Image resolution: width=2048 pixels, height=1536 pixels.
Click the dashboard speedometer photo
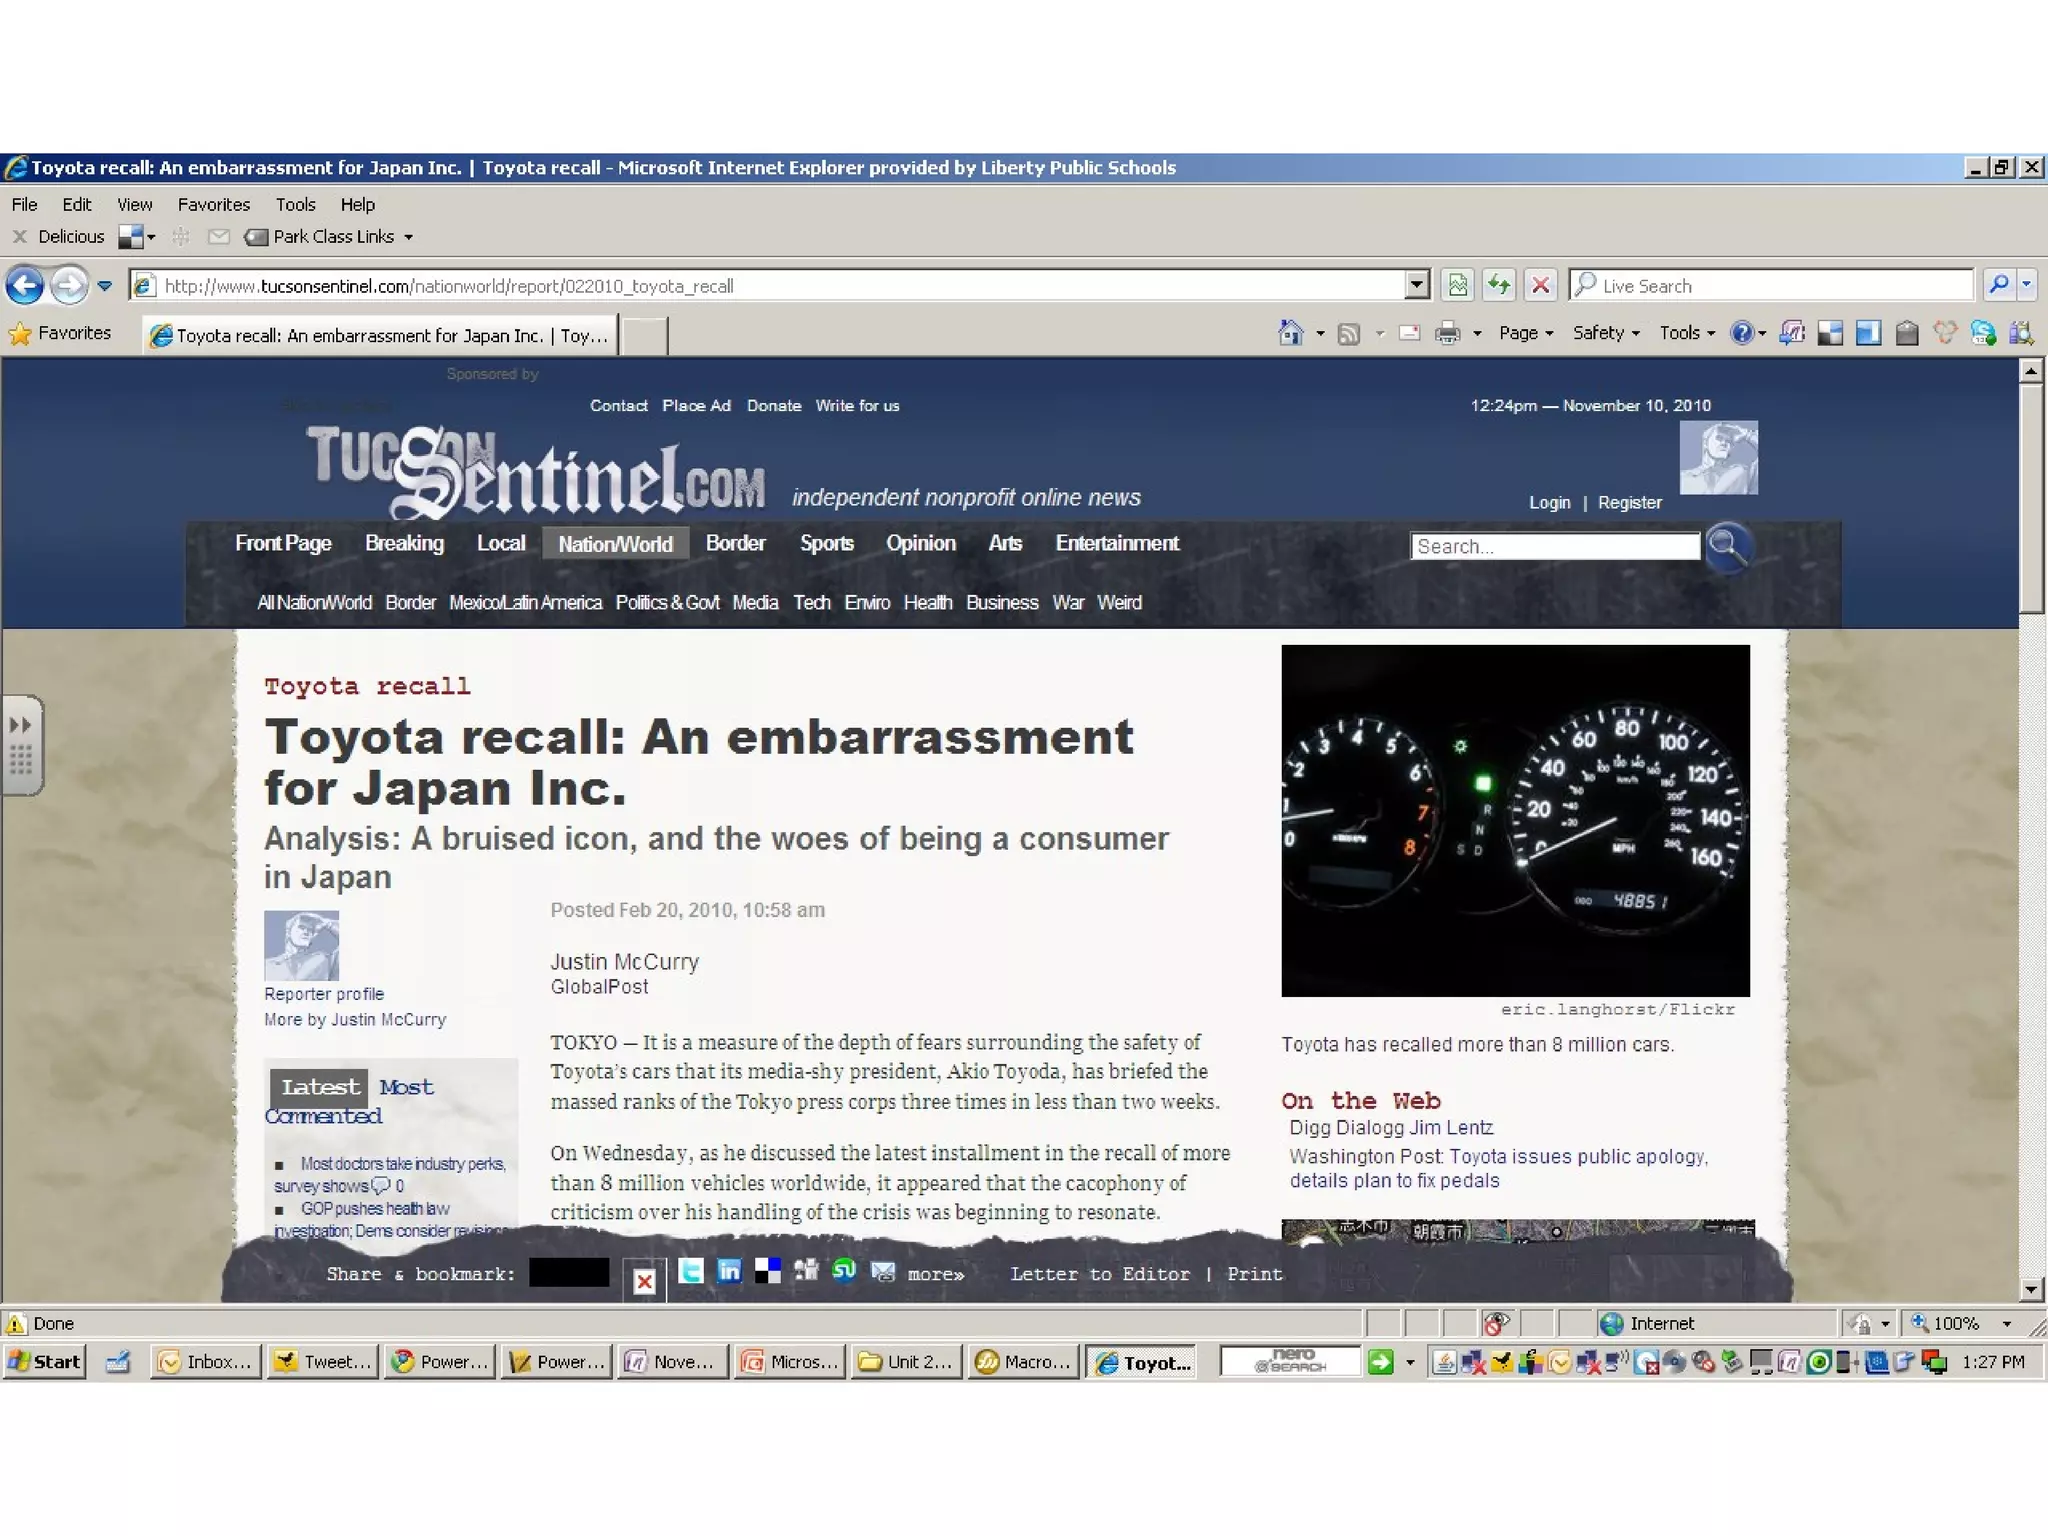(1515, 820)
